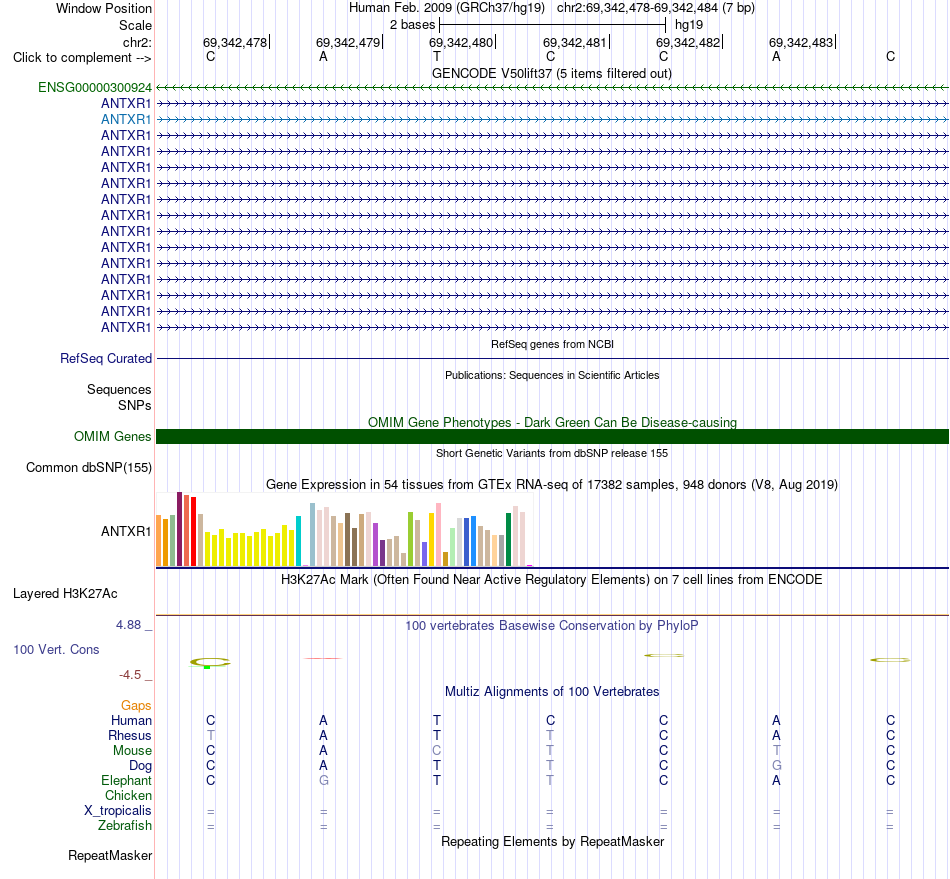Image resolution: width=950 pixels, height=879 pixels.
Task: Click 'Publications: Sequences in Scientific Articles' title
Action: [552, 375]
